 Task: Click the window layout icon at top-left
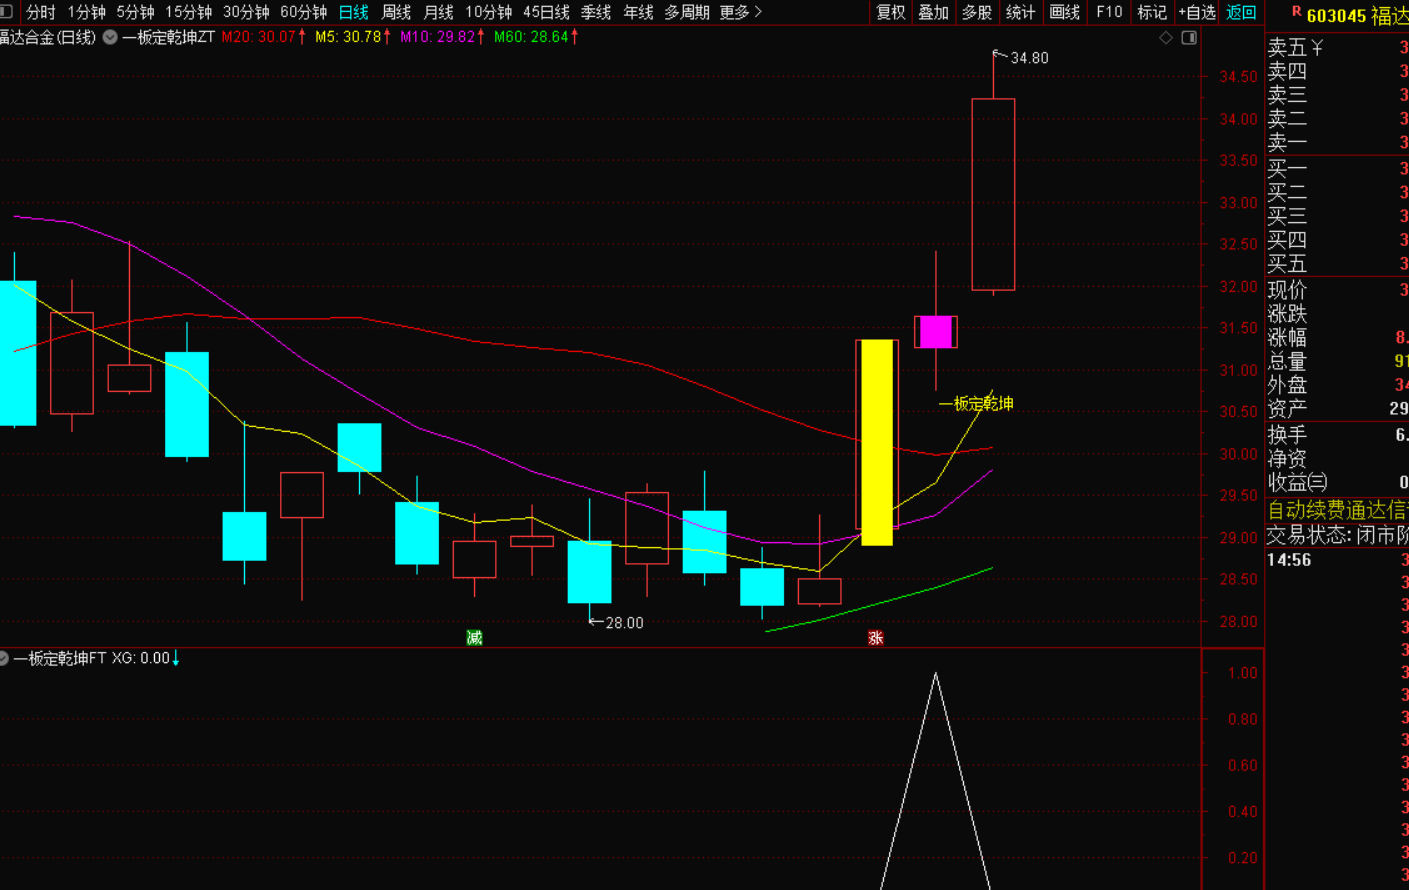click(6, 12)
